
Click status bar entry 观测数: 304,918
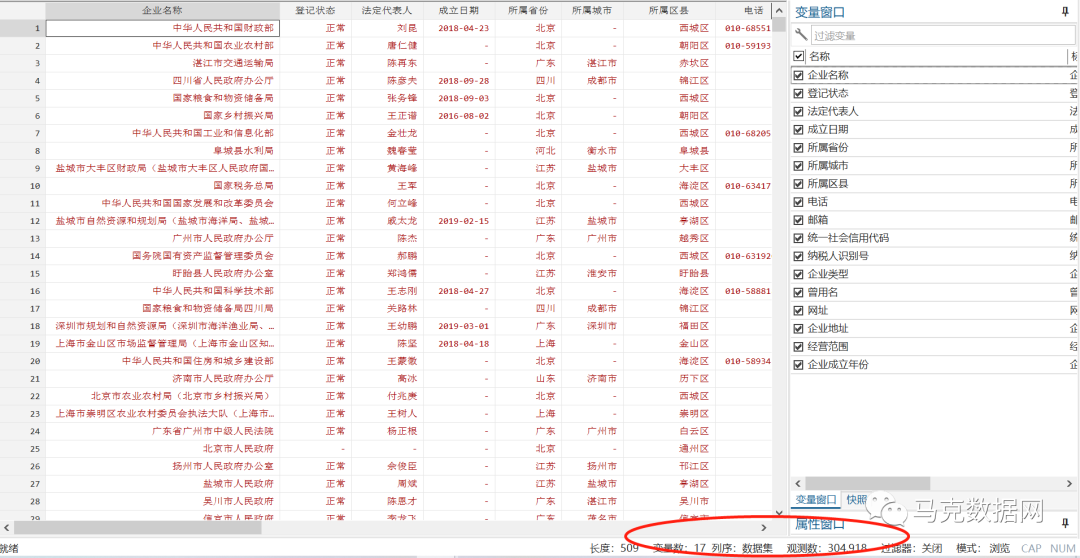827,548
